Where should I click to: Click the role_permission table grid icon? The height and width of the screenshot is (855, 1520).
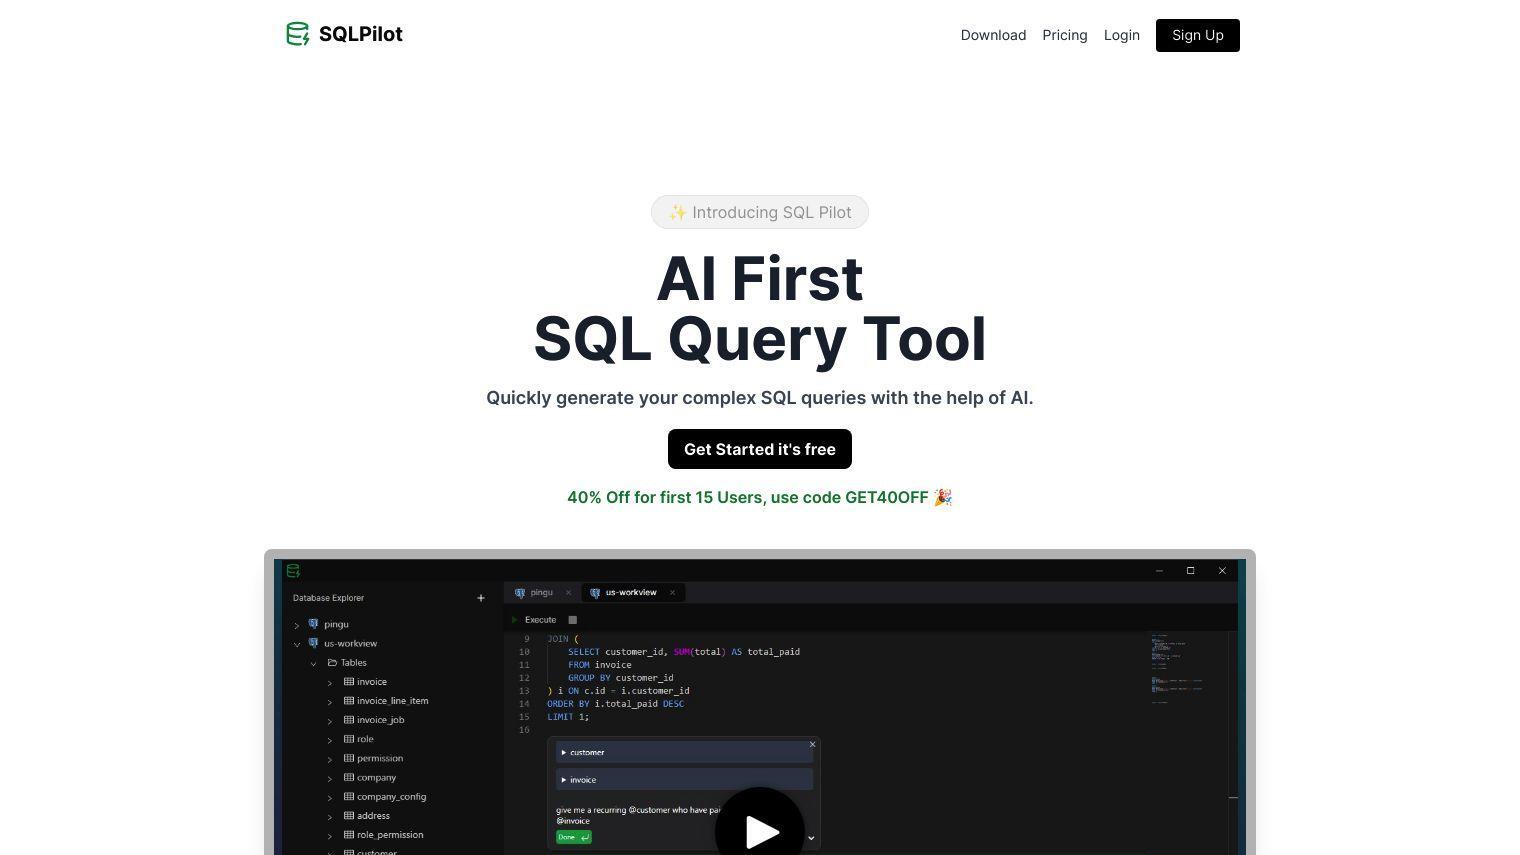pyautogui.click(x=349, y=834)
